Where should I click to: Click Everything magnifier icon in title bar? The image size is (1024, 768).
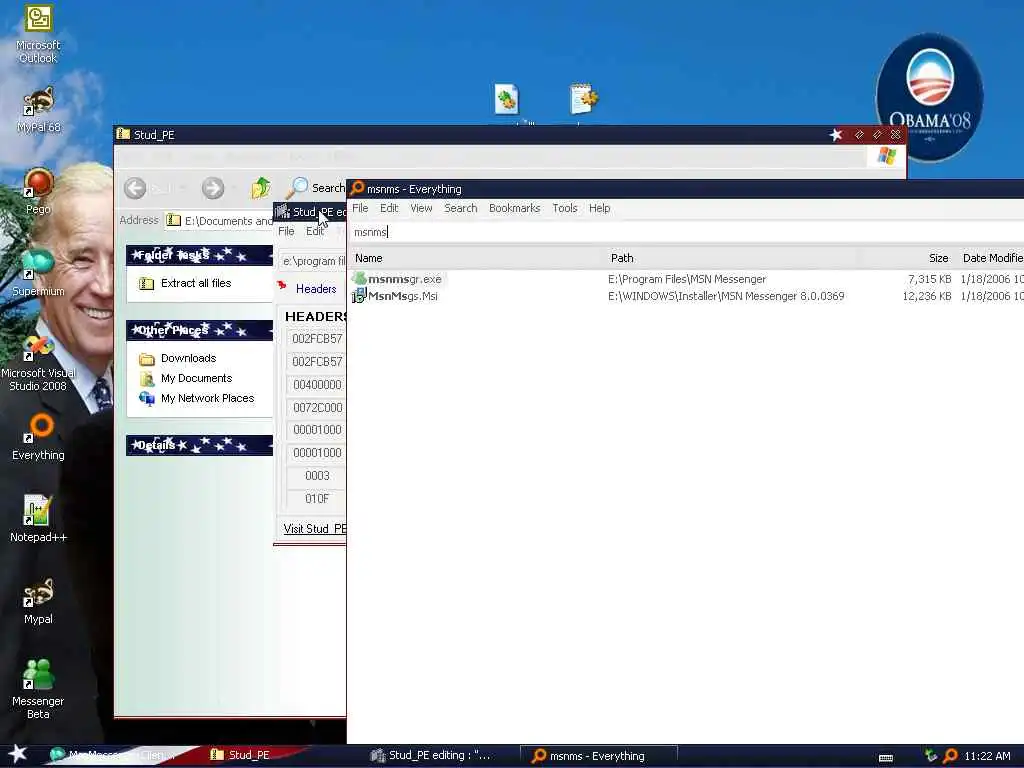357,188
